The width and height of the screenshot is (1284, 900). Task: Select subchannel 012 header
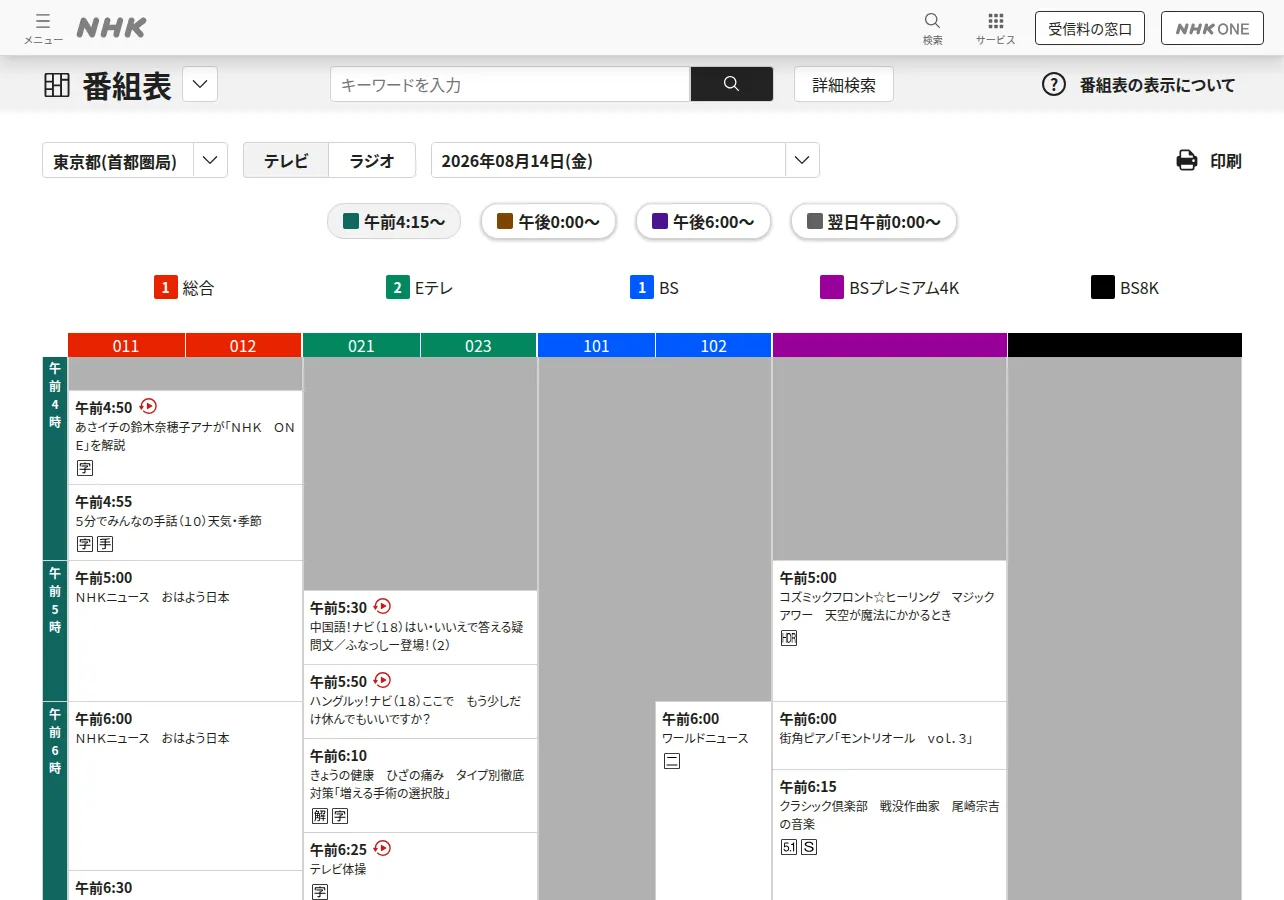(243, 345)
